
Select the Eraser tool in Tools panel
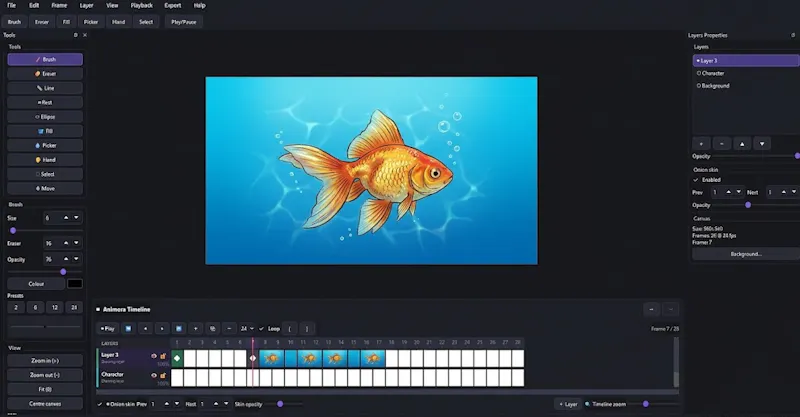45,73
